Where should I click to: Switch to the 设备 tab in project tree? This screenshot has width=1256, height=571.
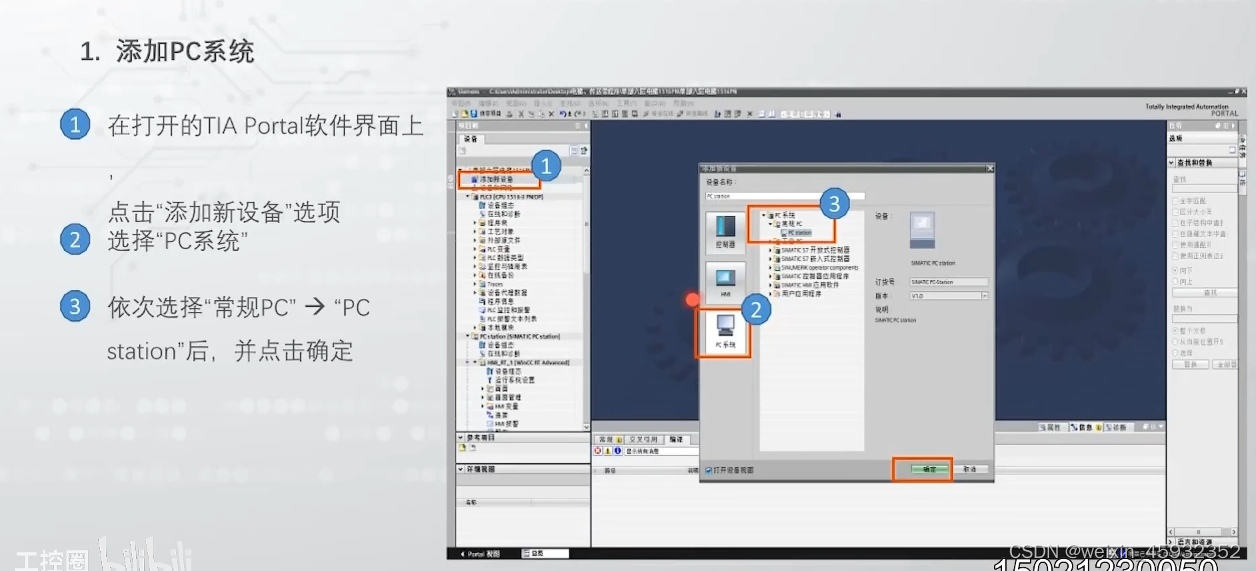[x=470, y=139]
